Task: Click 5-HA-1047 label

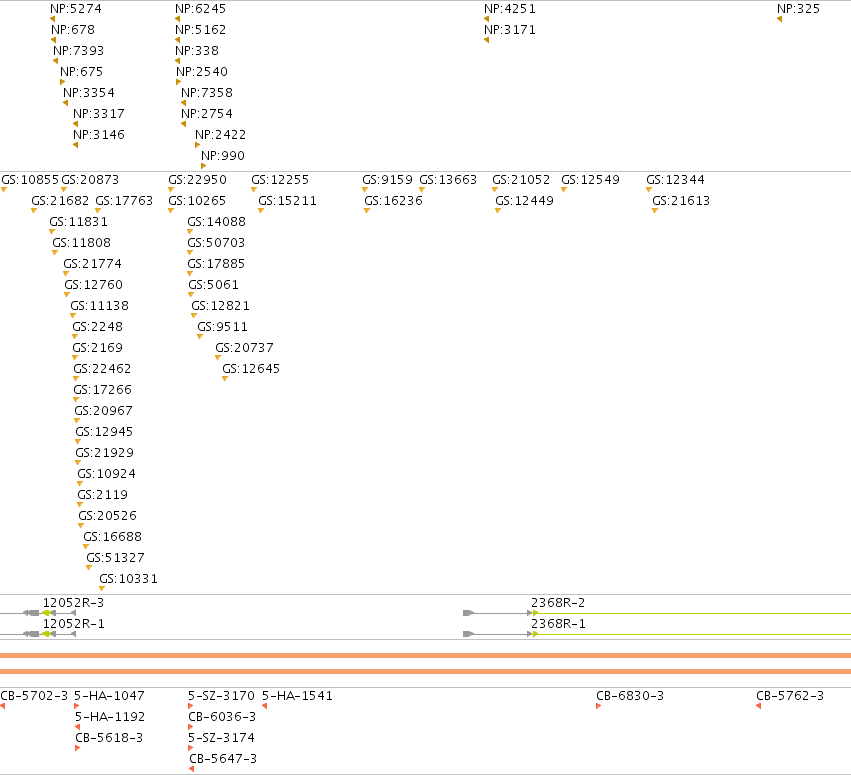Action: 109,696
